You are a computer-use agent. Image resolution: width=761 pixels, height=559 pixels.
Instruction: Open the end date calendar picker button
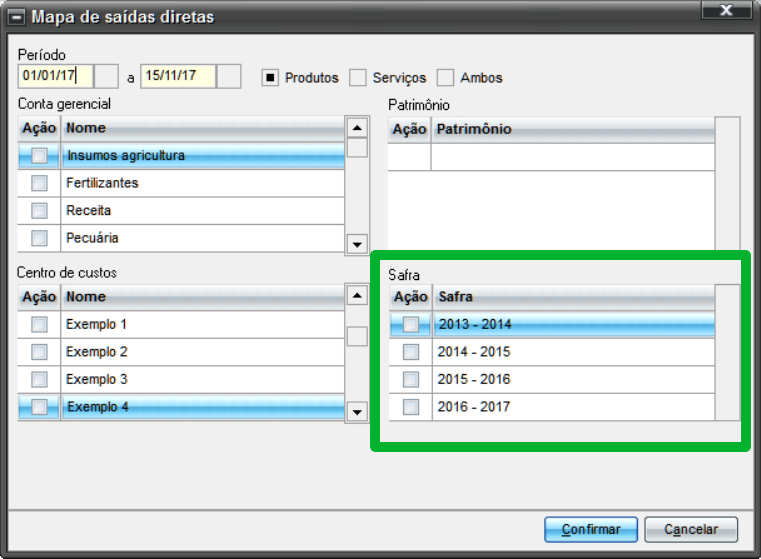[229, 76]
